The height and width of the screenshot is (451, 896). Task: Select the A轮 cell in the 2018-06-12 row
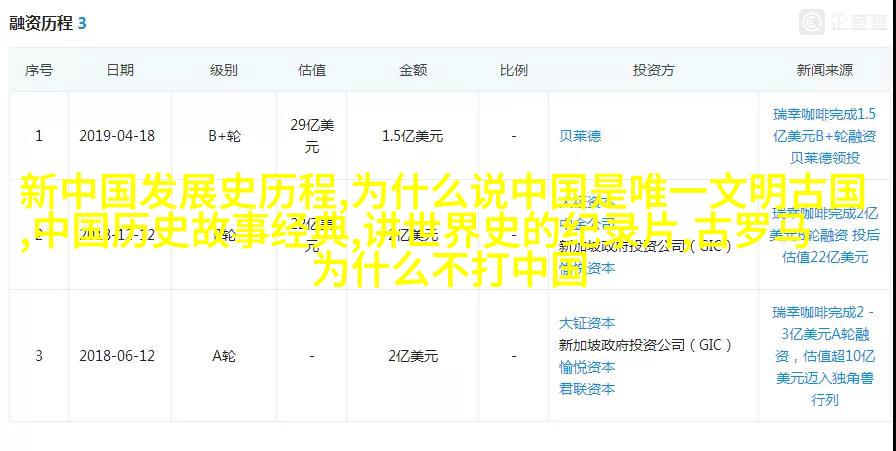(x=224, y=356)
